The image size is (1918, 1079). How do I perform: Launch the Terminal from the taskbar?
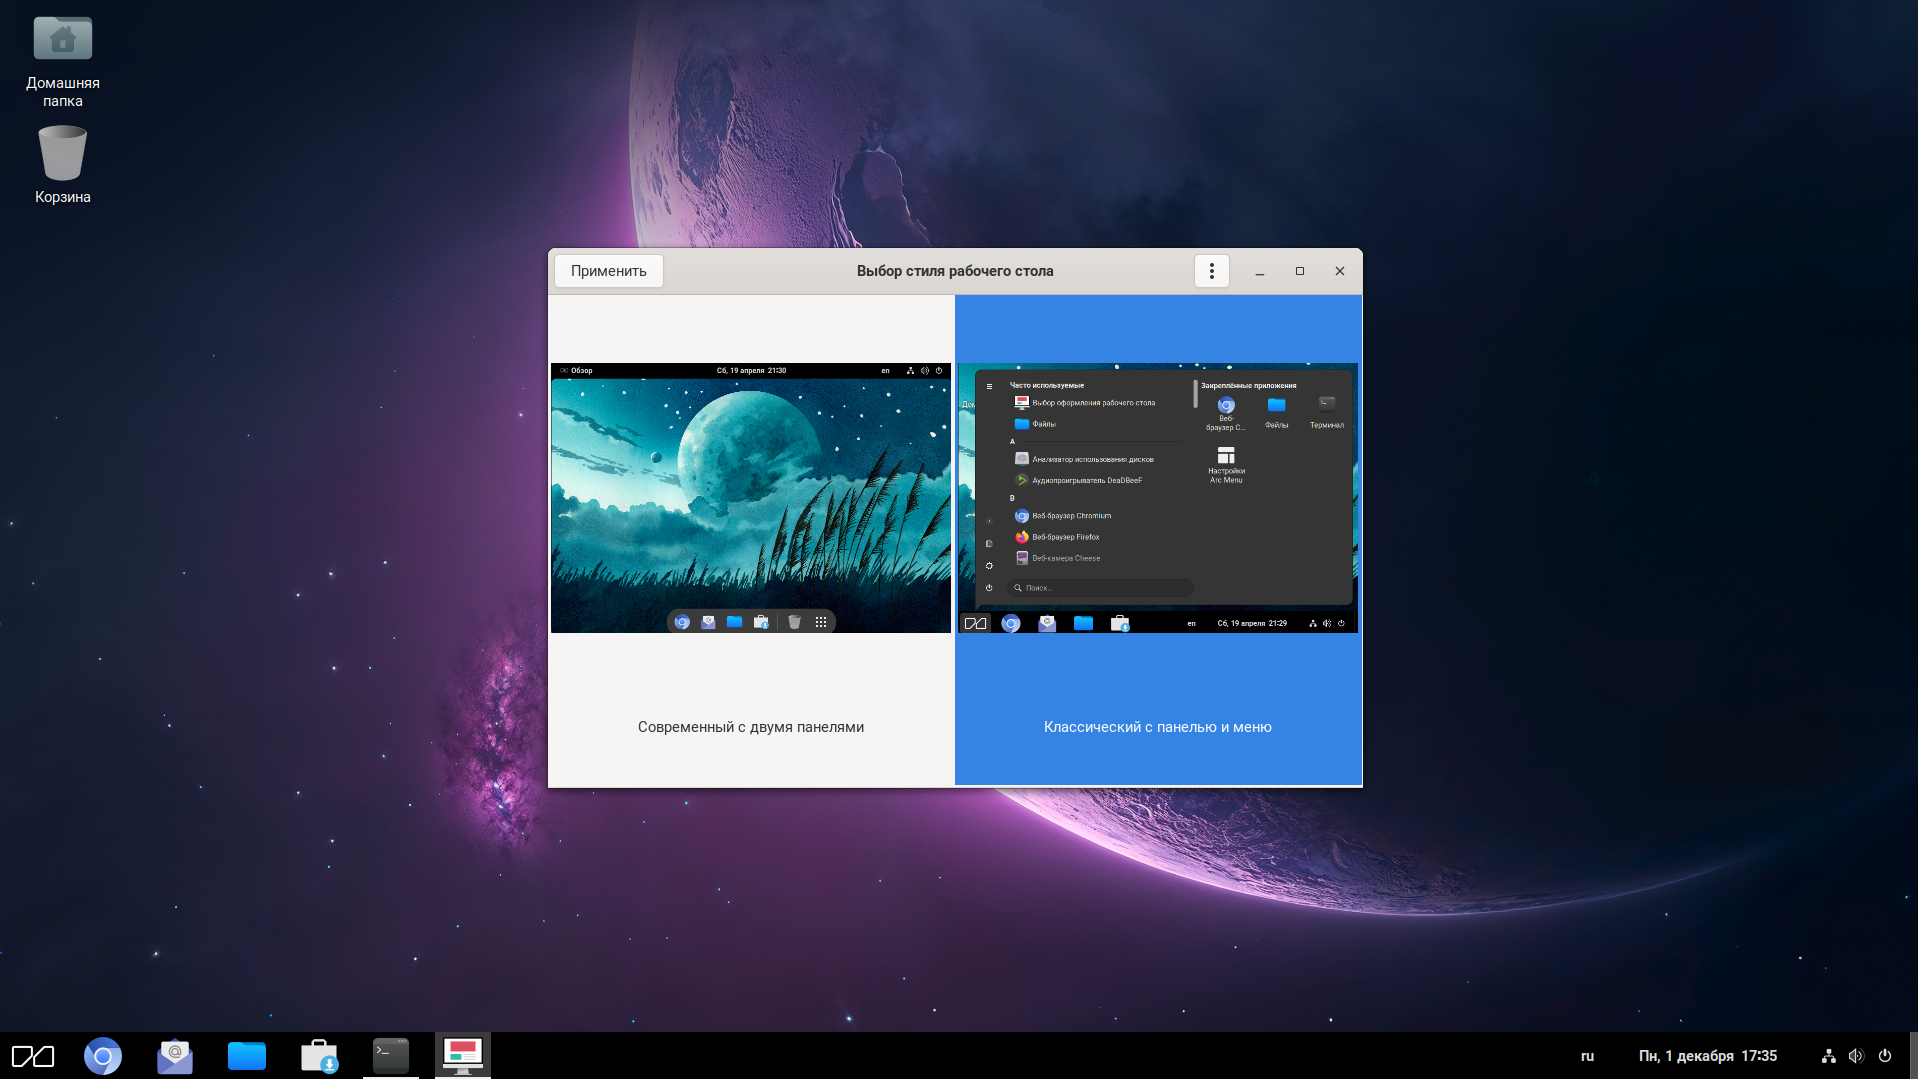tap(391, 1056)
